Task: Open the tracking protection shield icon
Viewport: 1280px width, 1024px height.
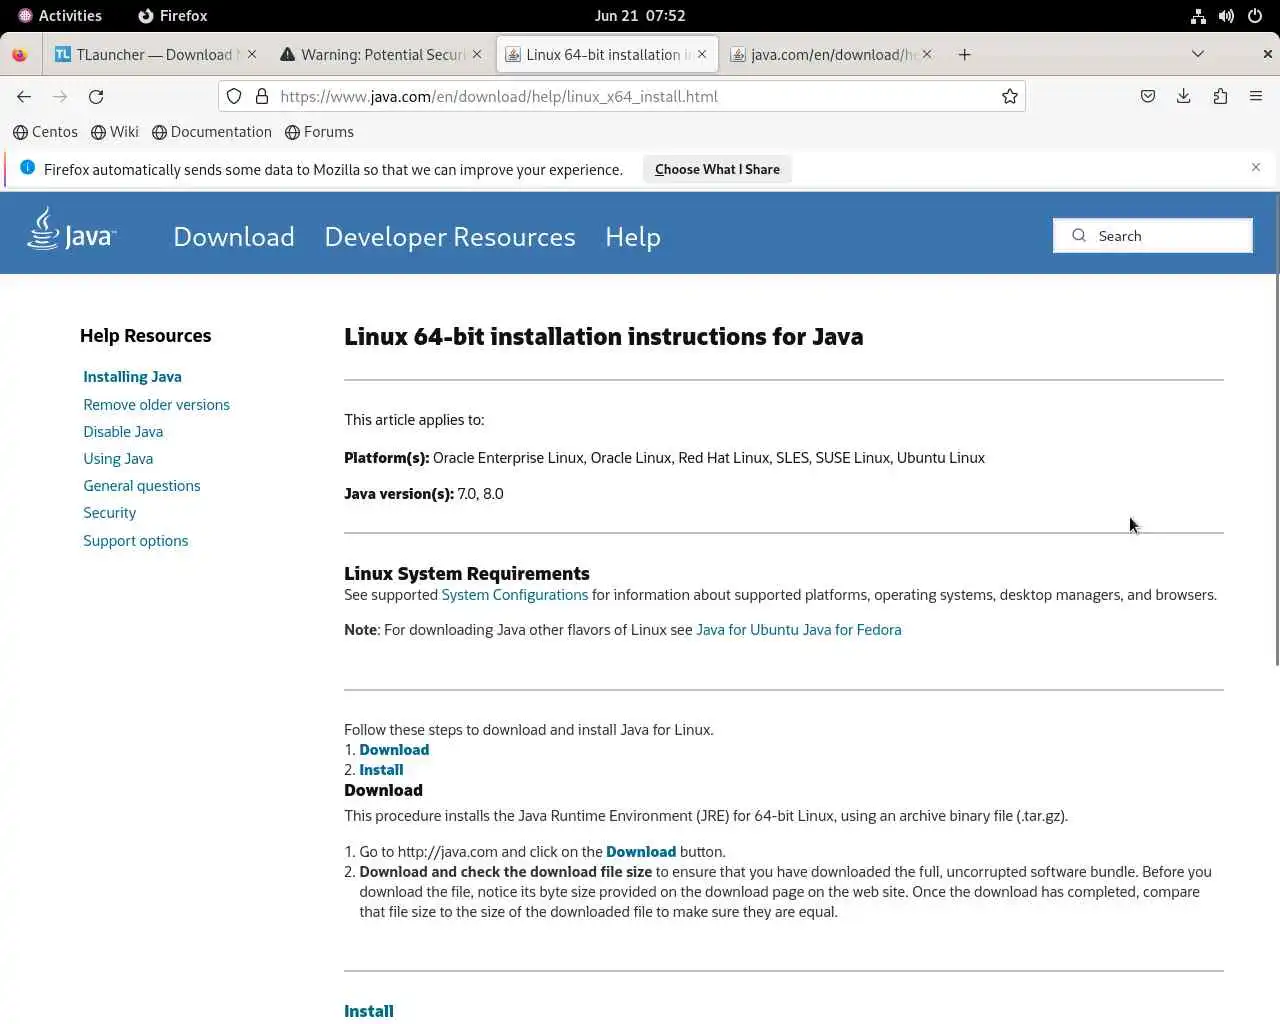Action: pyautogui.click(x=234, y=97)
